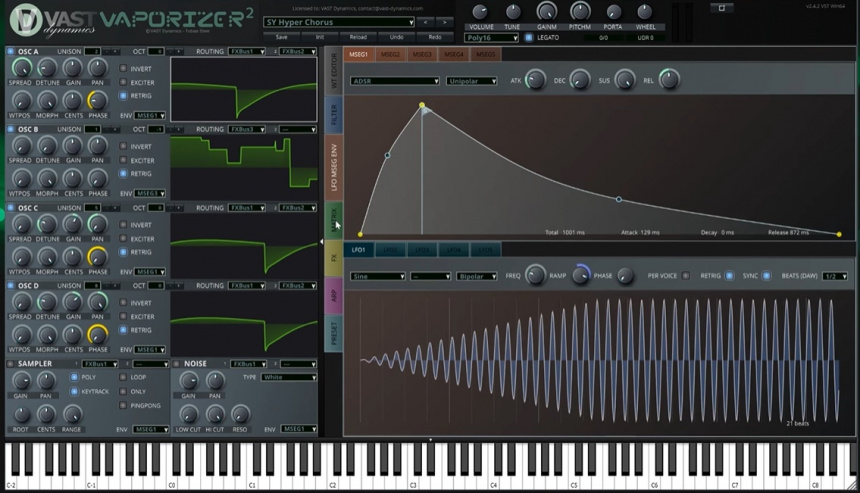Viewport: 860px width, 493px height.
Task: Click the Init button
Action: (320, 37)
